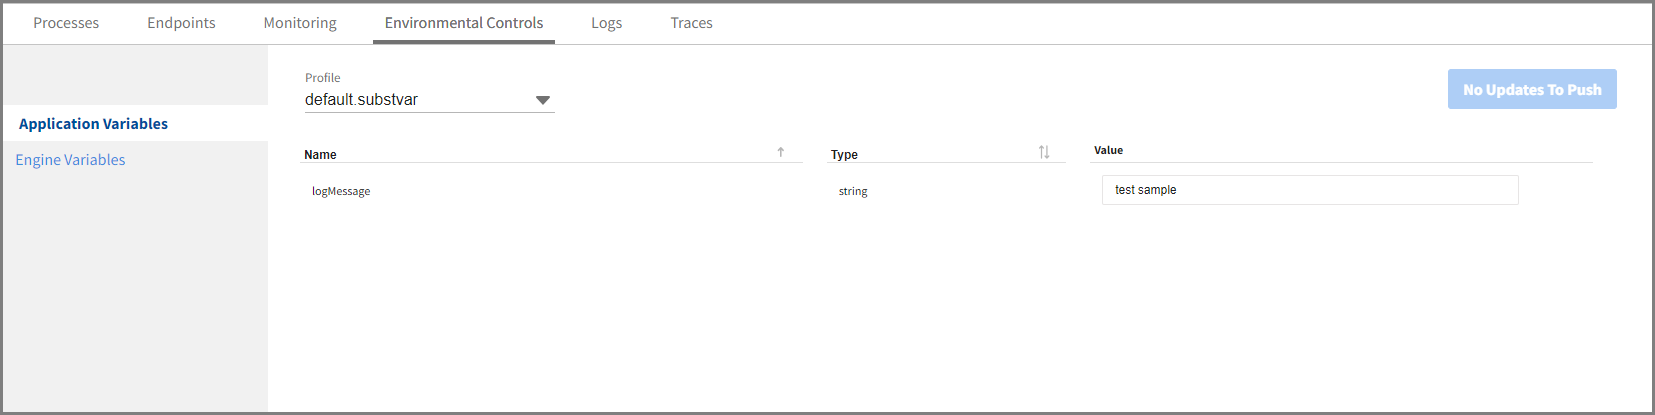Click the Type column sort arrows icon
Image resolution: width=1655 pixels, height=415 pixels.
[x=1044, y=152]
